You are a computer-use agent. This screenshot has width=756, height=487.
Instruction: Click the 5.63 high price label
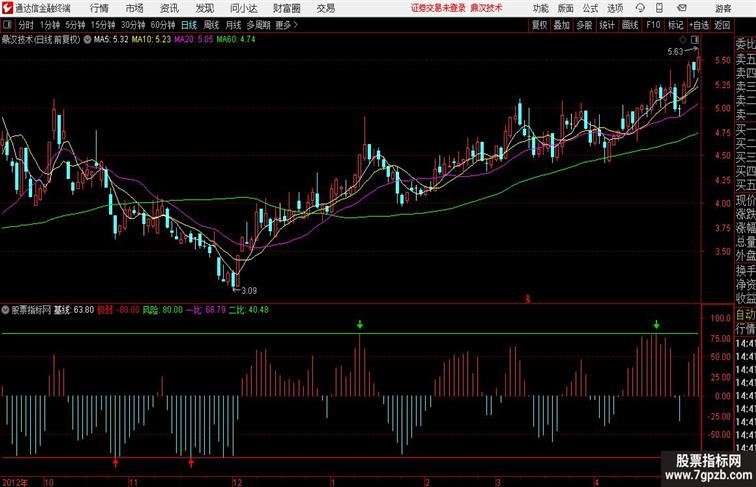675,51
